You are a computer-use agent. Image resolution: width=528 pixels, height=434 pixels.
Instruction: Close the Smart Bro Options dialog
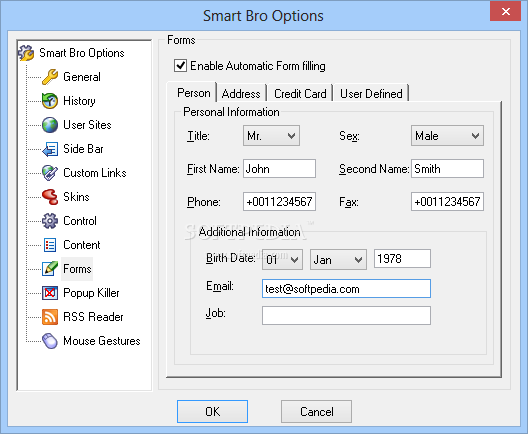click(x=505, y=11)
